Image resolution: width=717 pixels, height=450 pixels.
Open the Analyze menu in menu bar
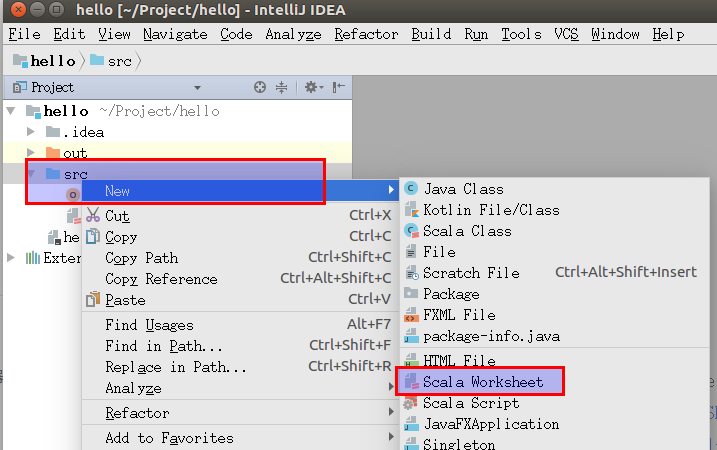coord(293,34)
